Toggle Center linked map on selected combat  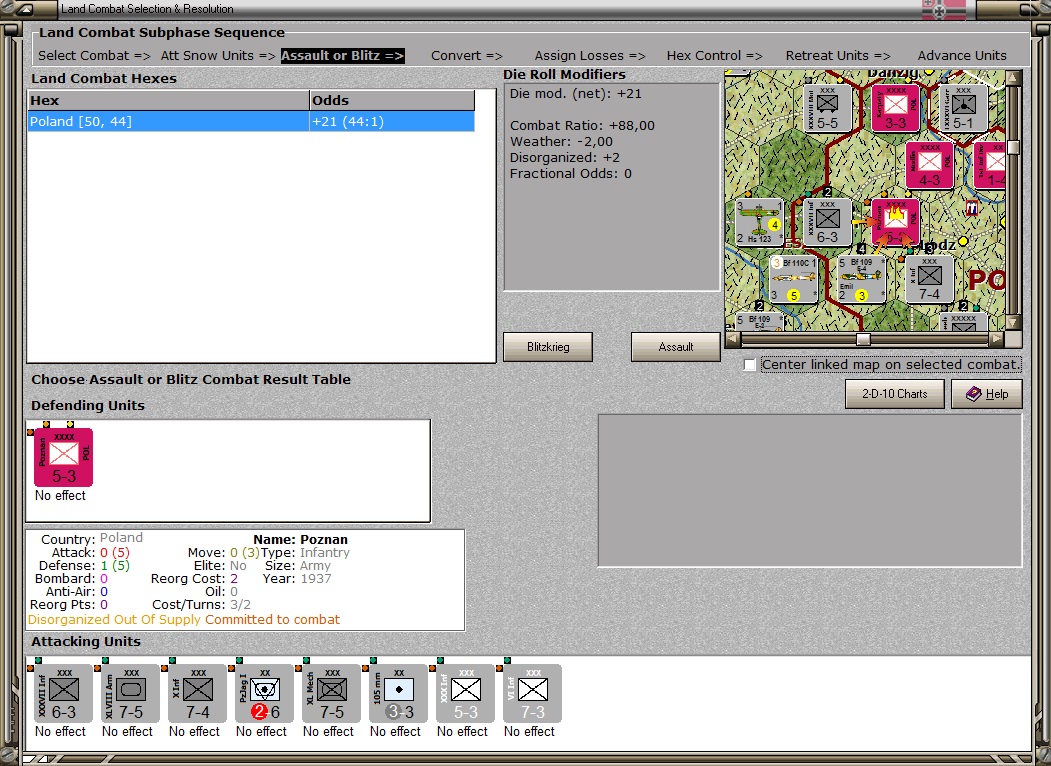[x=750, y=365]
